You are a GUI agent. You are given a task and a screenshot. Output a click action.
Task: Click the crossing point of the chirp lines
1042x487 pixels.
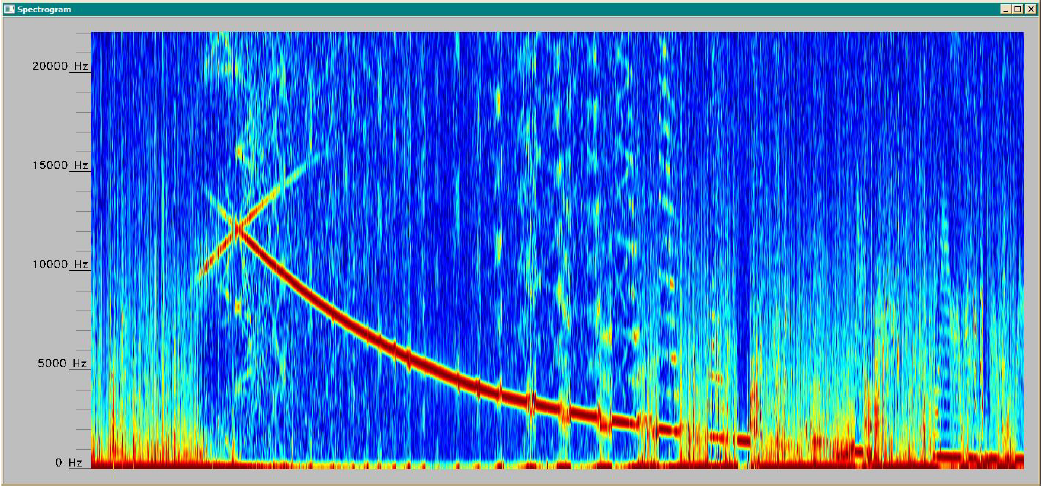pos(237,229)
